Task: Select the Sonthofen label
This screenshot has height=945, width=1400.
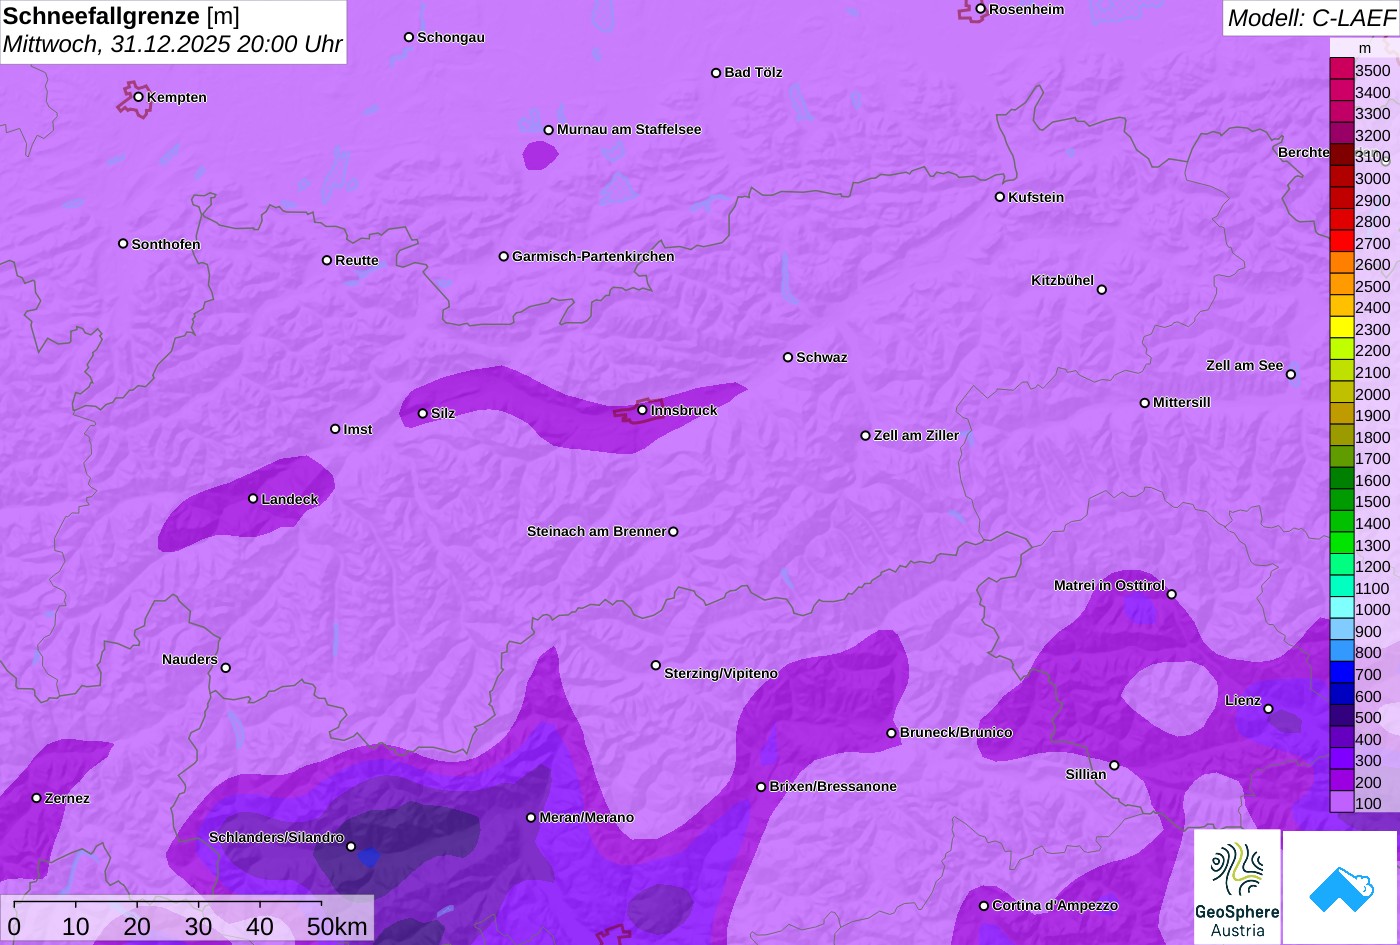Action: [x=166, y=244]
